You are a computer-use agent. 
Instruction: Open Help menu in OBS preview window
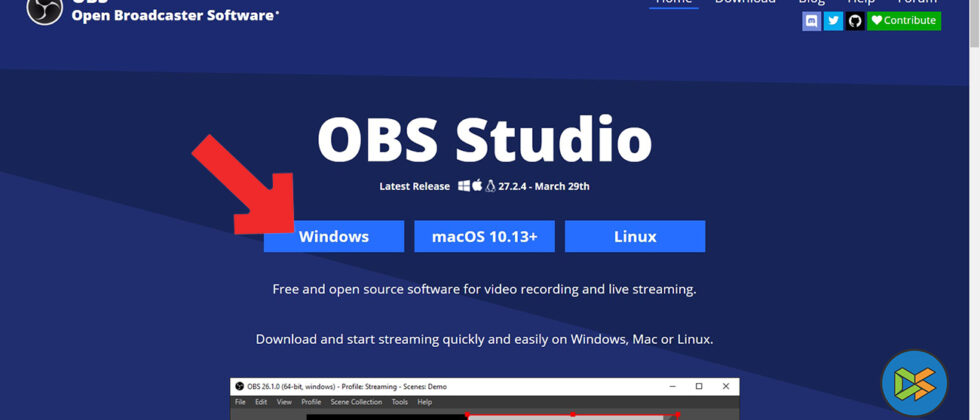pyautogui.click(x=424, y=402)
